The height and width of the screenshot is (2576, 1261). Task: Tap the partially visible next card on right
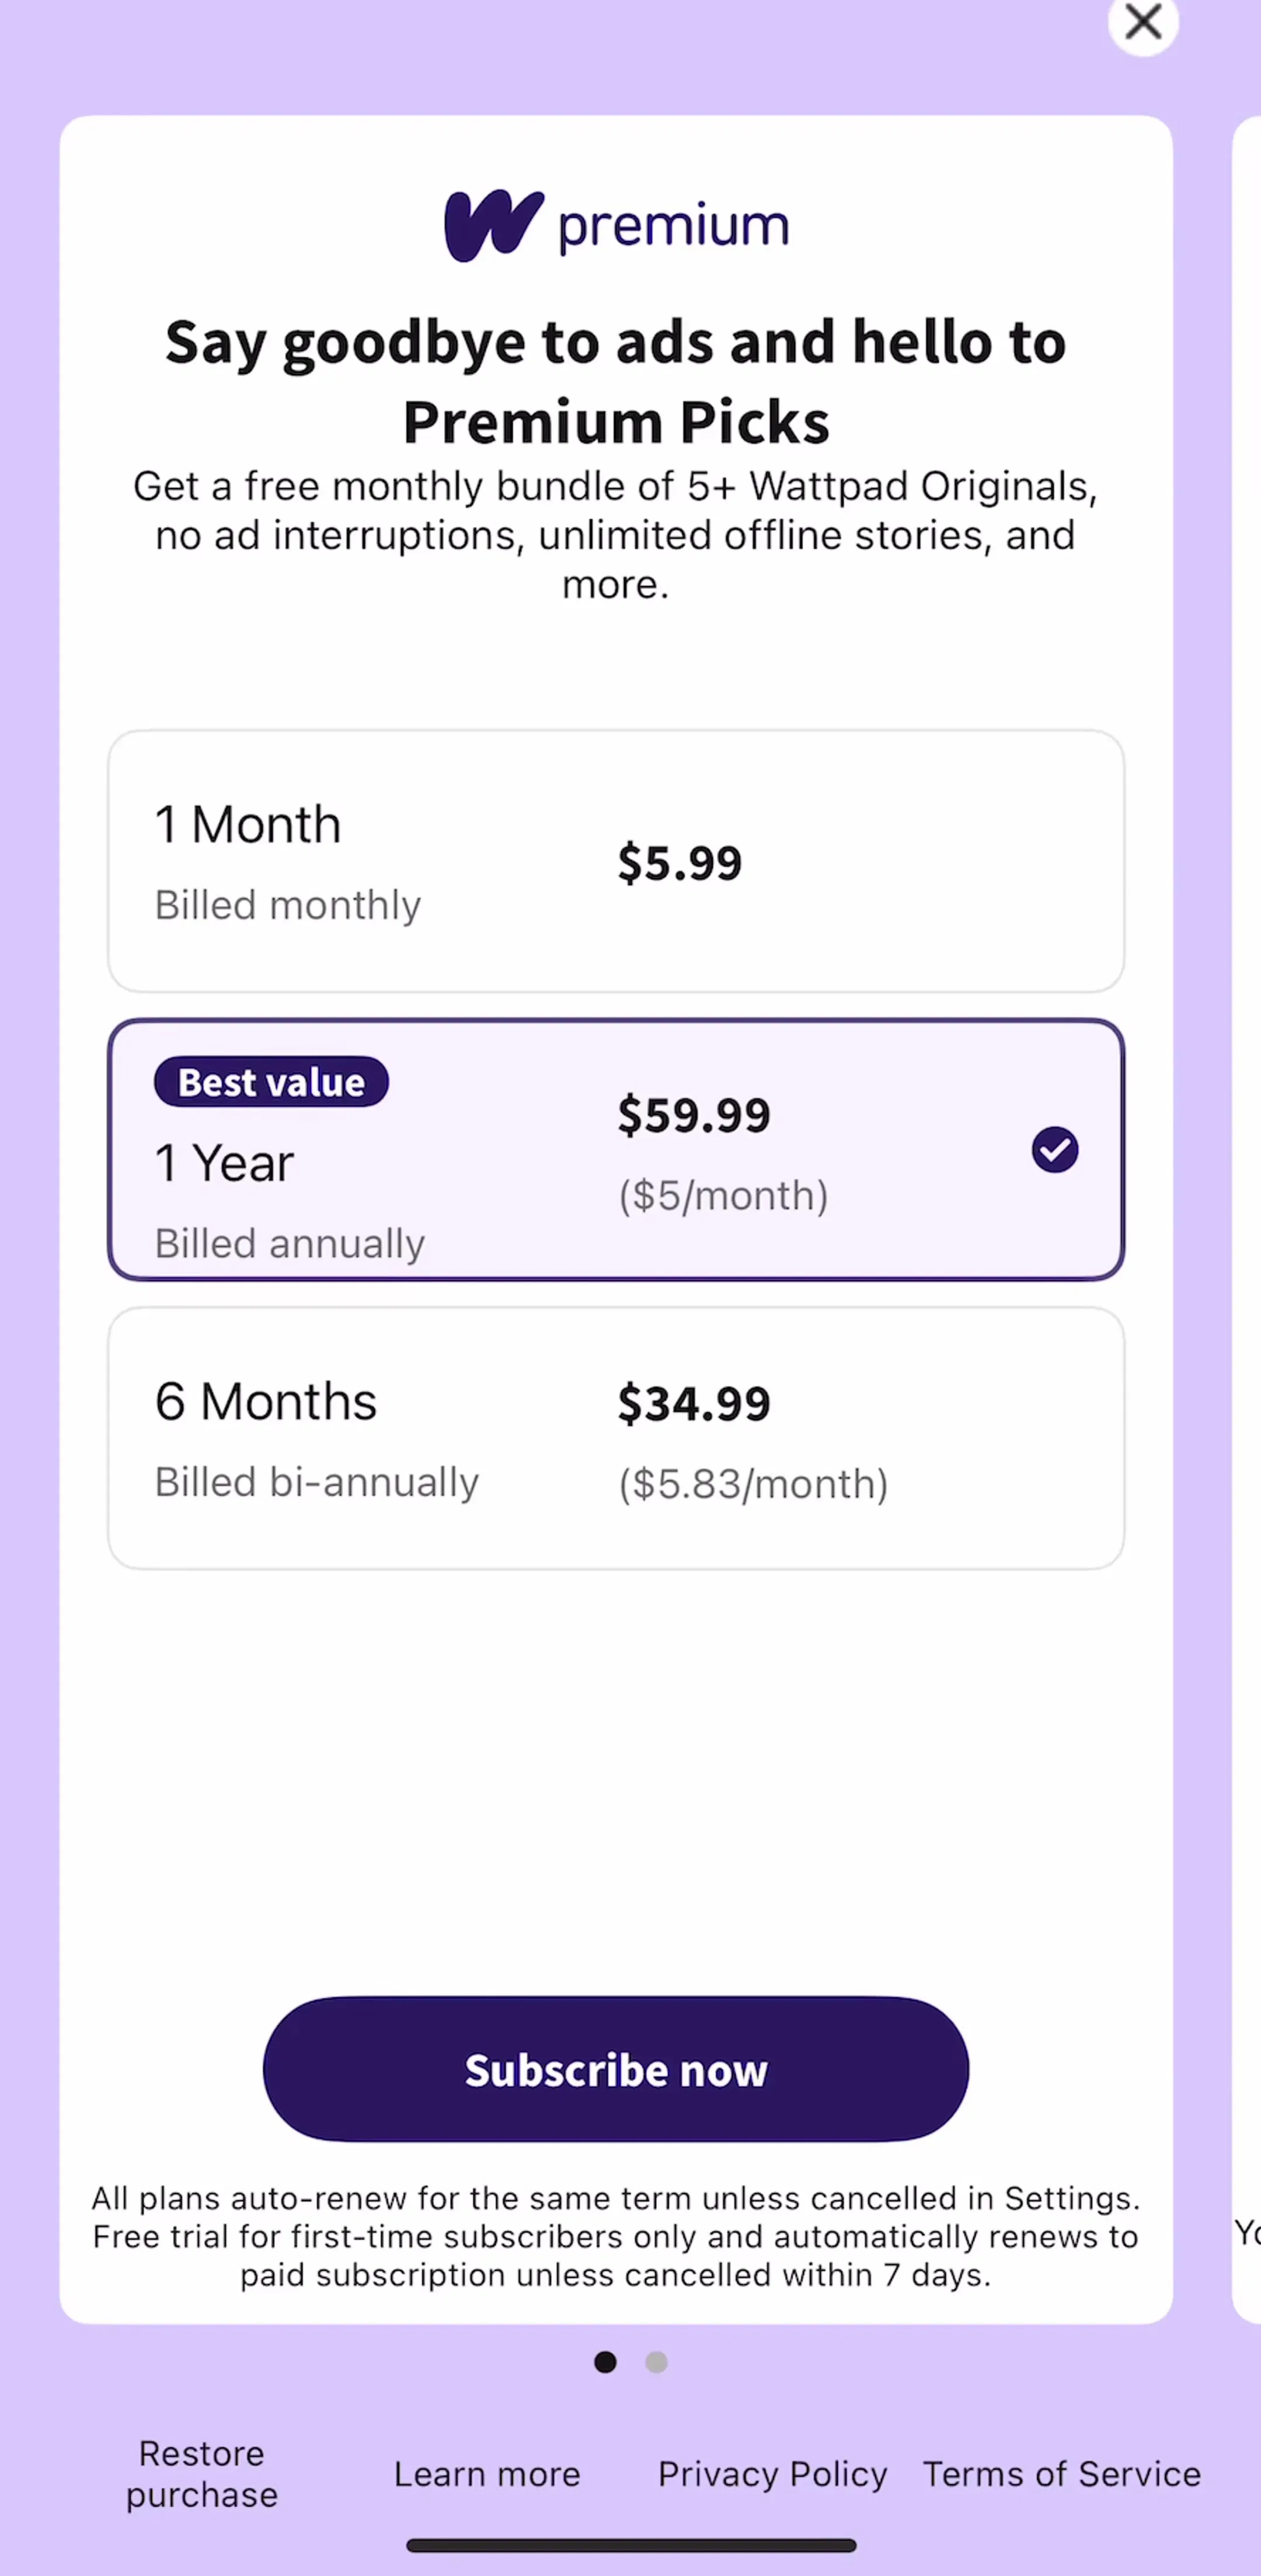pos(1247,1219)
